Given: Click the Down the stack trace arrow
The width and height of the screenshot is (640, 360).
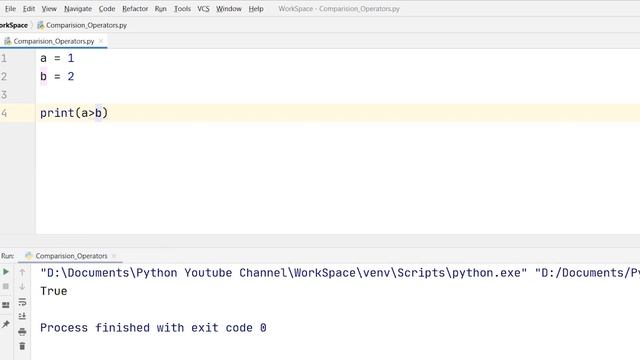Looking at the screenshot, I should 22,287.
